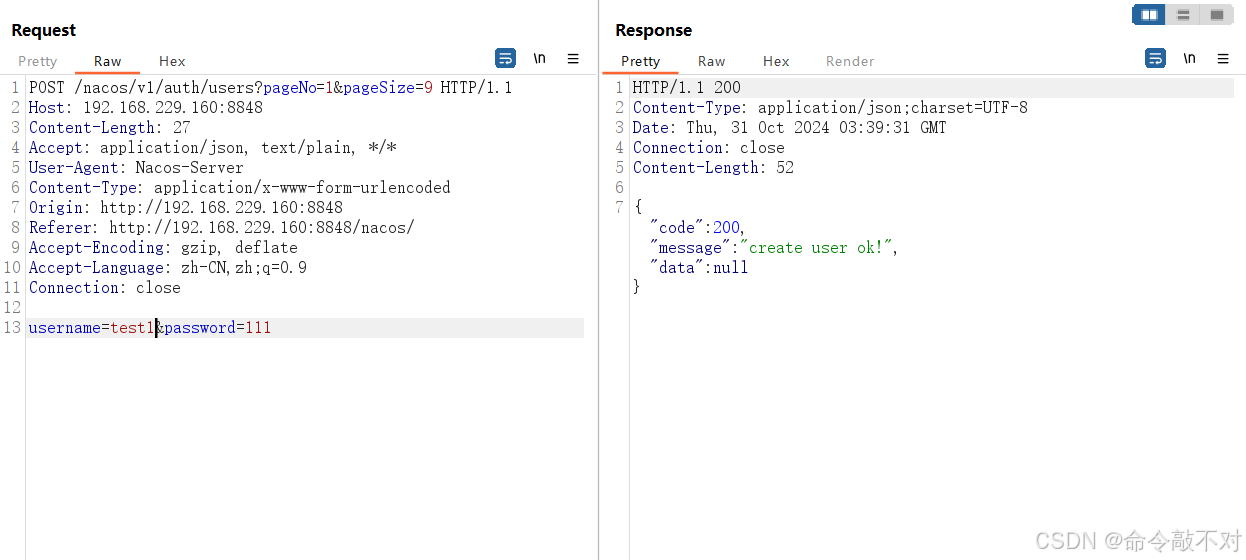
Task: Click the password=111 body parameter
Action: click(x=218, y=328)
